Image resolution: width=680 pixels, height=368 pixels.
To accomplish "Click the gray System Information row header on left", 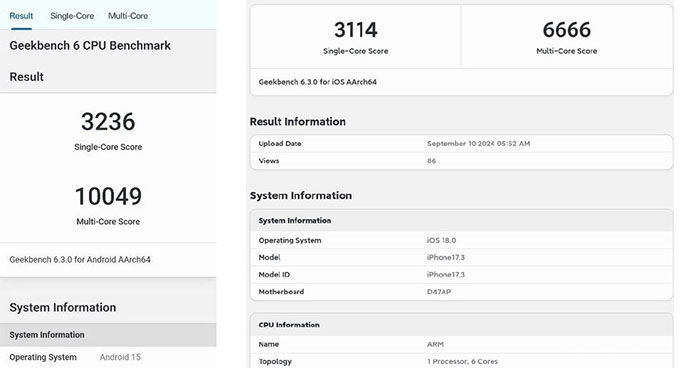I will click(108, 335).
